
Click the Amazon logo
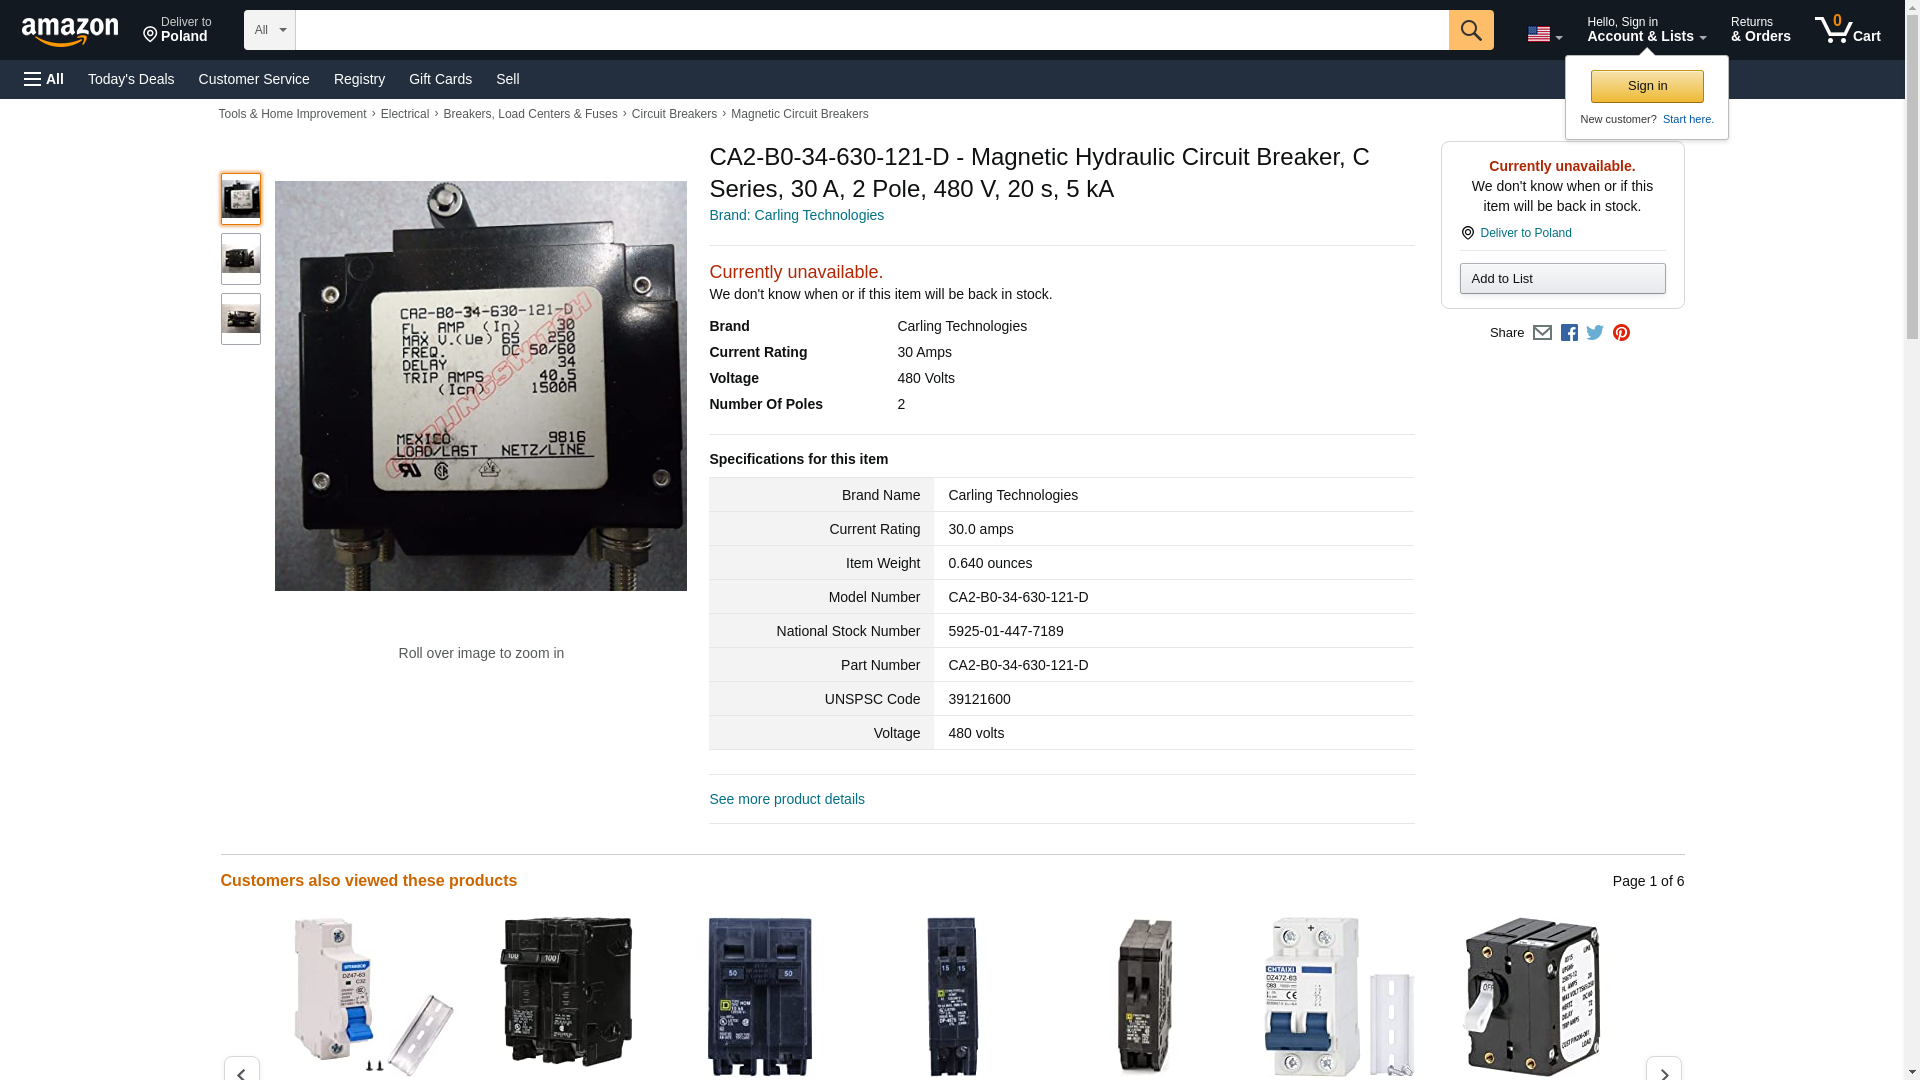pos(70,31)
